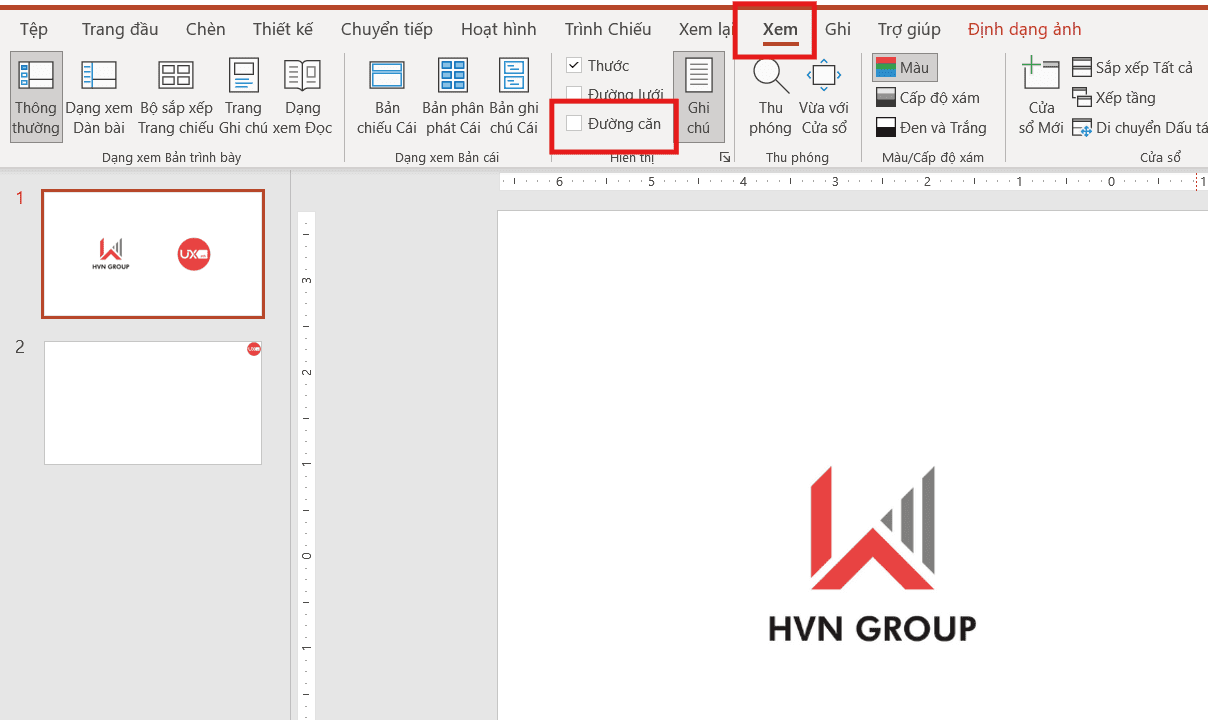This screenshot has height=720, width=1208.
Task: Open Dạng xem Đọc view
Action: pyautogui.click(x=303, y=97)
